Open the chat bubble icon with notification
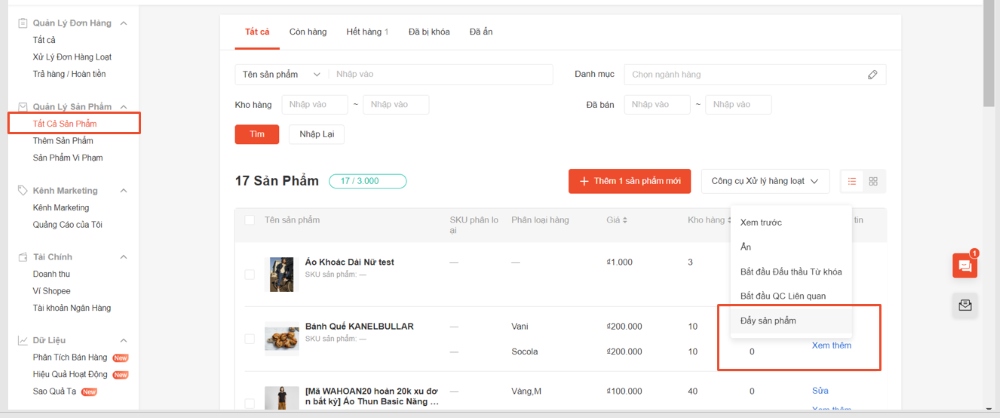 (965, 265)
